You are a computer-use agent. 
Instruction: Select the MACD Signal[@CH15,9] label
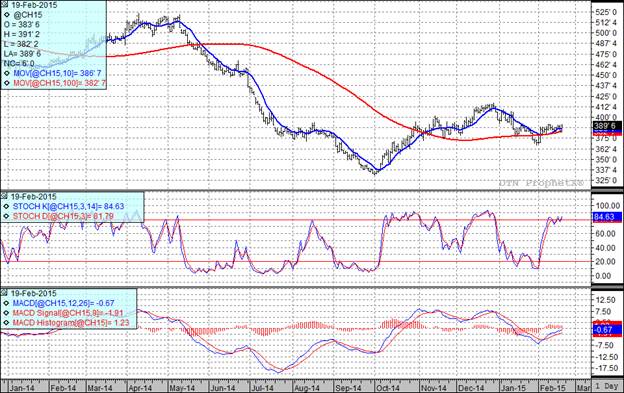pyautogui.click(x=68, y=313)
